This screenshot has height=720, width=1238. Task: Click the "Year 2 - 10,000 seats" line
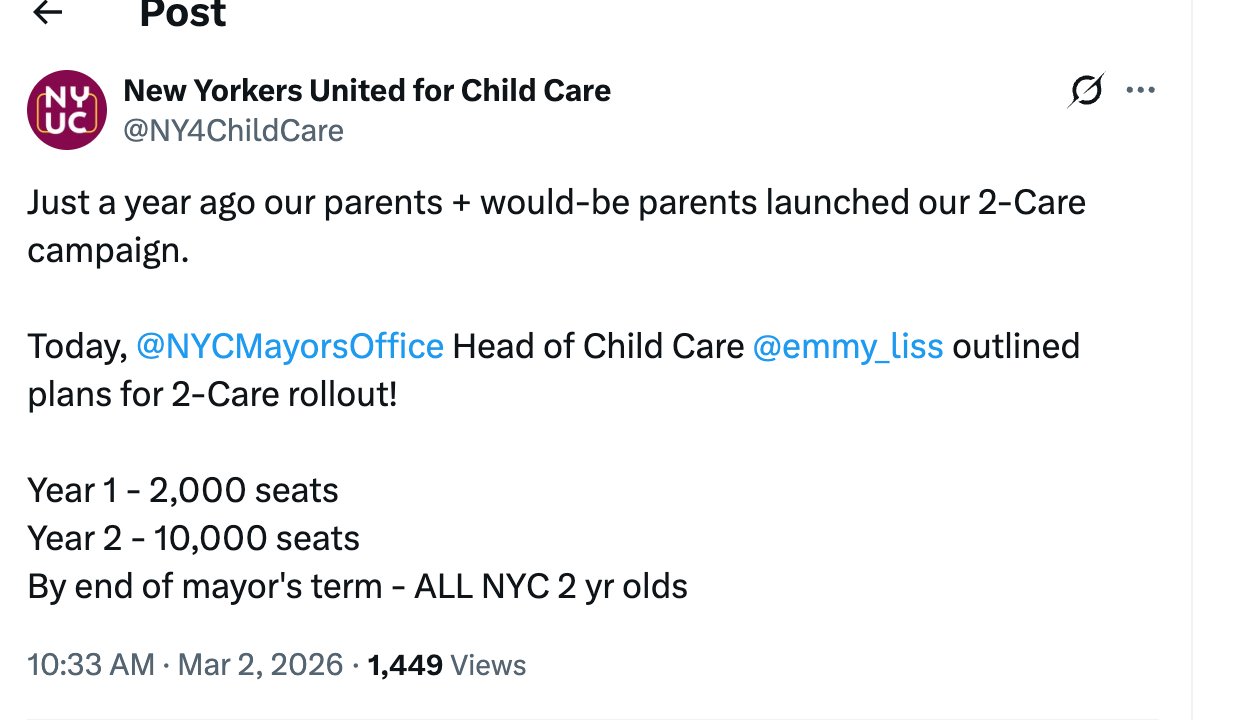pos(193,538)
